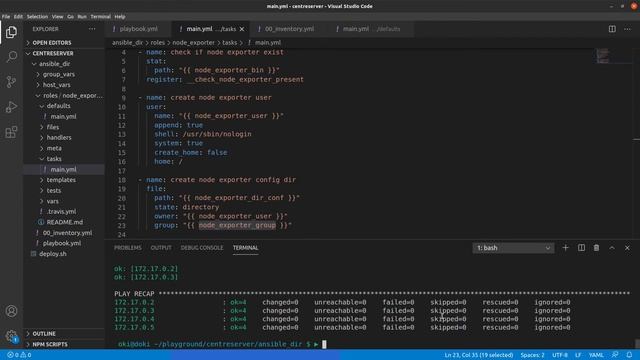Switch to main.yml defaults editor tab
640x360 pixels.
pyautogui.click(x=371, y=29)
